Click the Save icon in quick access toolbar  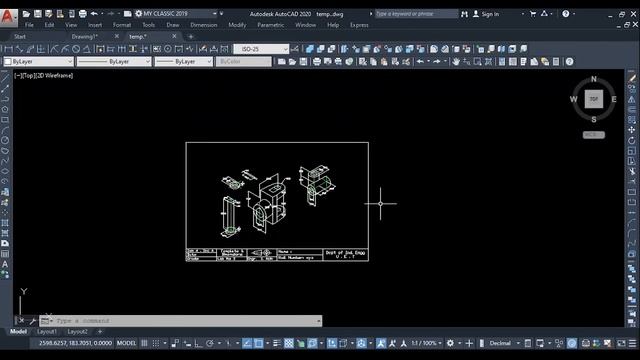tap(38, 14)
